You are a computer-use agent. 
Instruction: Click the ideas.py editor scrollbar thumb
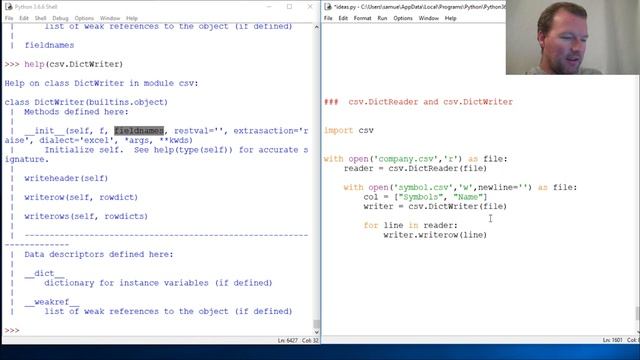tap(637, 313)
